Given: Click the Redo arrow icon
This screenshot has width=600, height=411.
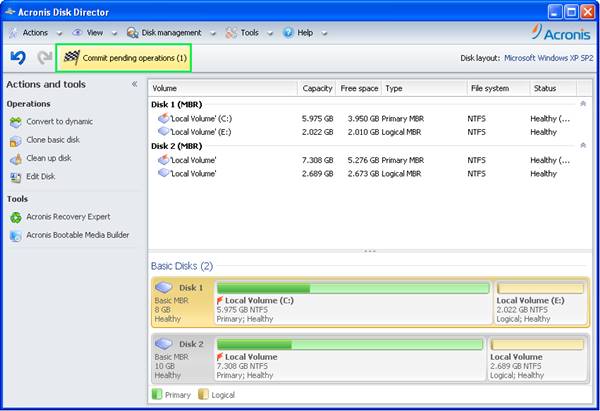Looking at the screenshot, I should click(x=45, y=58).
